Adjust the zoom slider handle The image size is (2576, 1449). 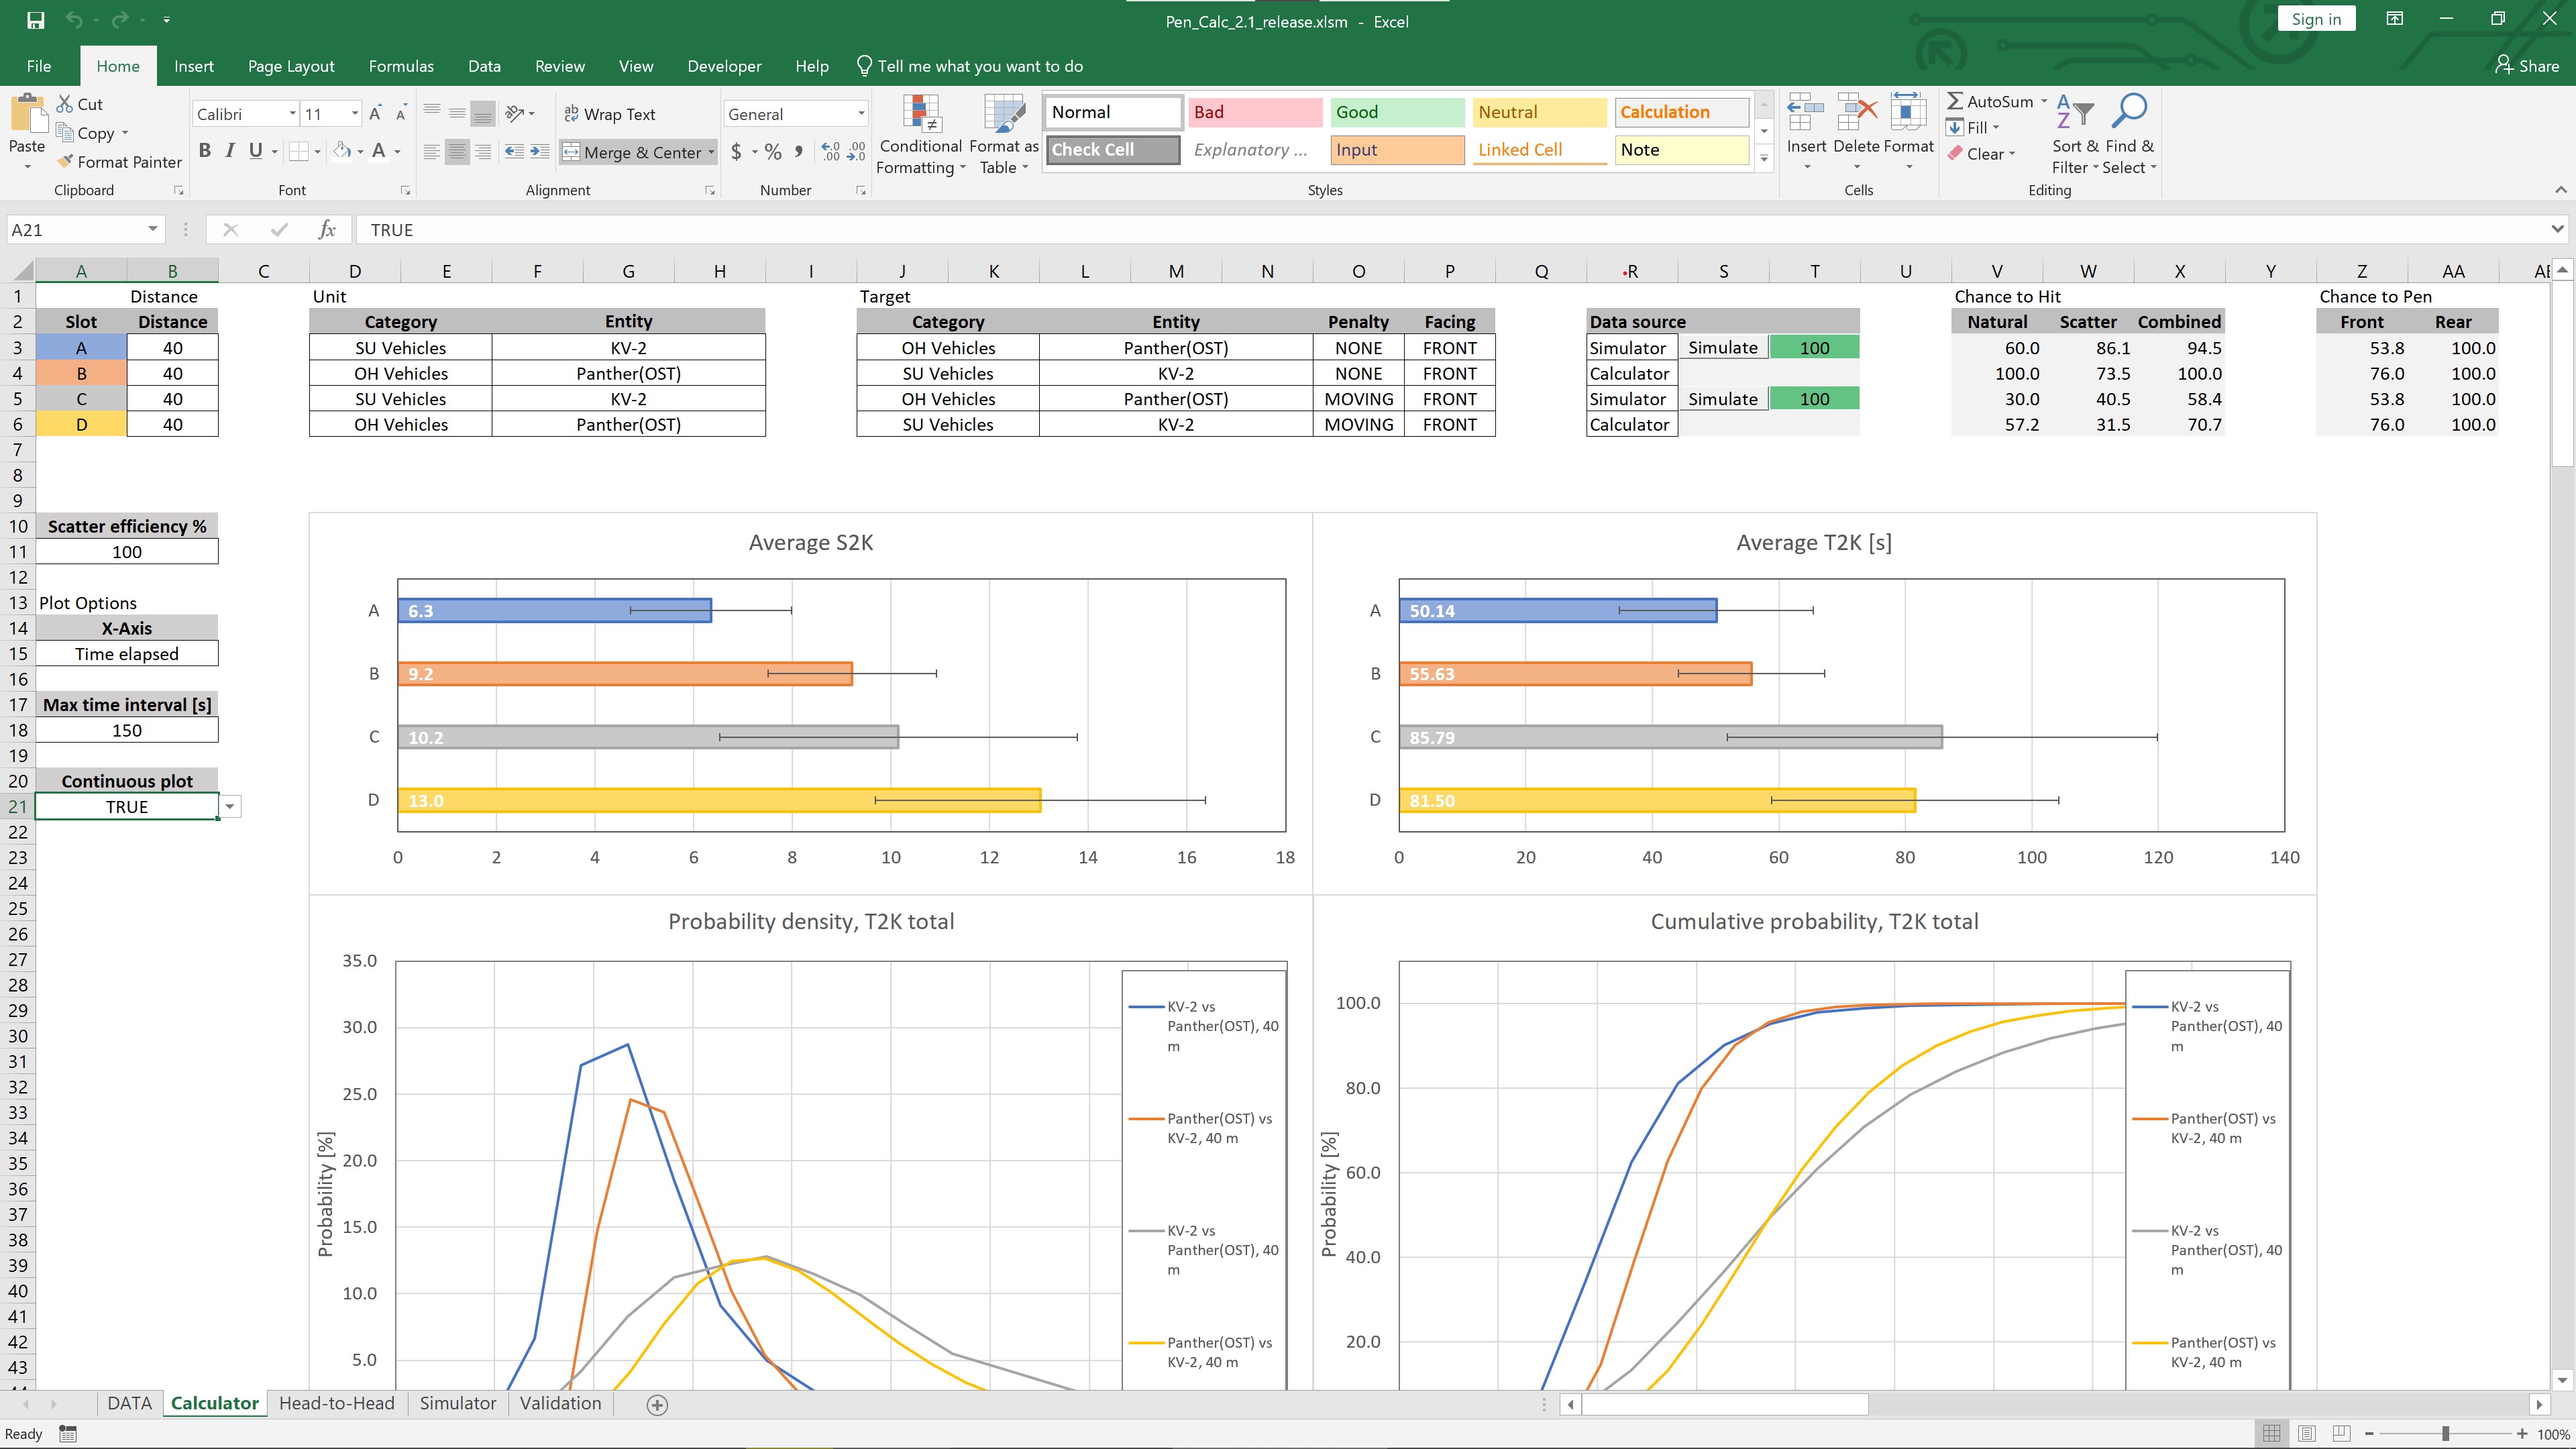click(x=2445, y=1434)
